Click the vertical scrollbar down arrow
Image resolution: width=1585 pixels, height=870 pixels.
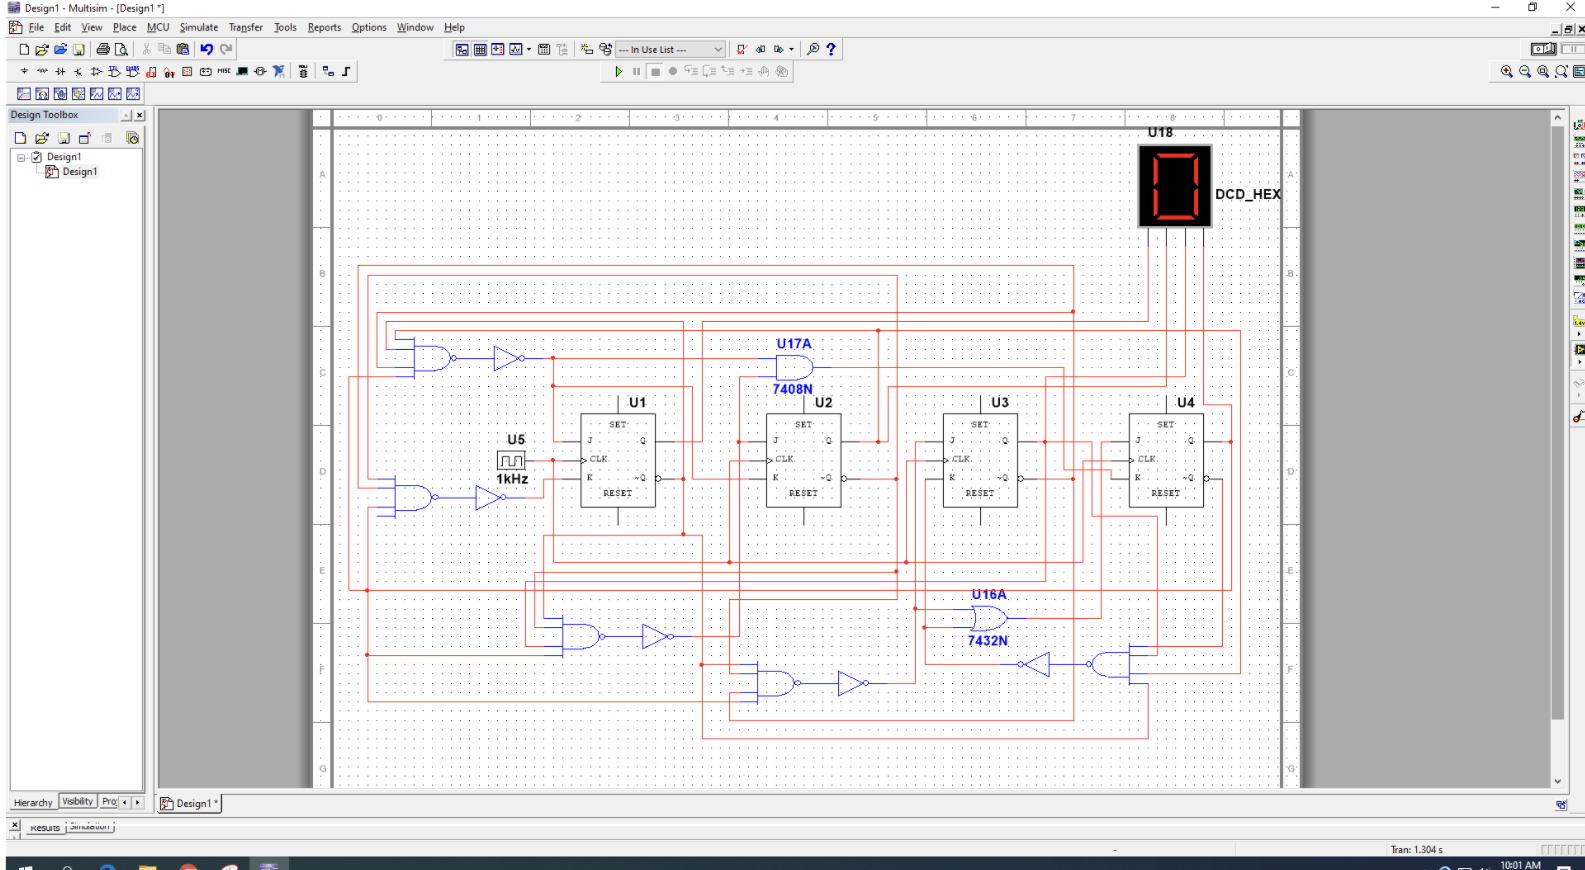[1557, 782]
